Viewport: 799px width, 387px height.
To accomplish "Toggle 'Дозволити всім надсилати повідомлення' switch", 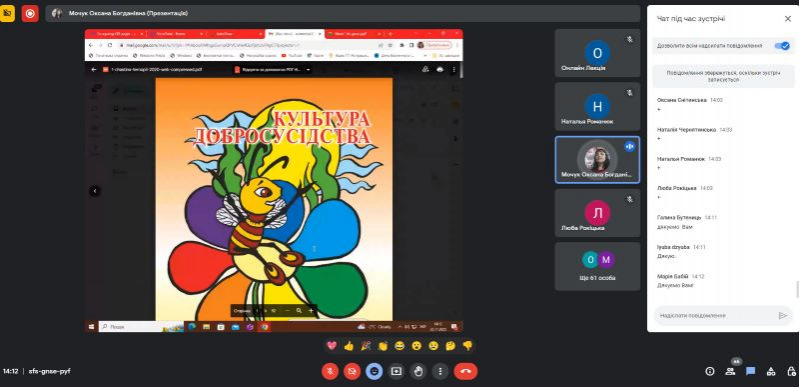I will click(x=782, y=46).
